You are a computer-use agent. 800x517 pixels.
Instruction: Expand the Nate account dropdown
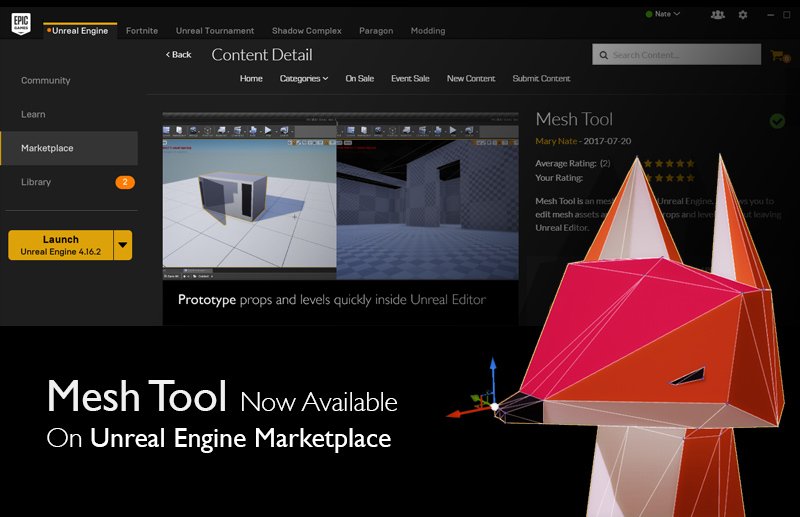[663, 14]
